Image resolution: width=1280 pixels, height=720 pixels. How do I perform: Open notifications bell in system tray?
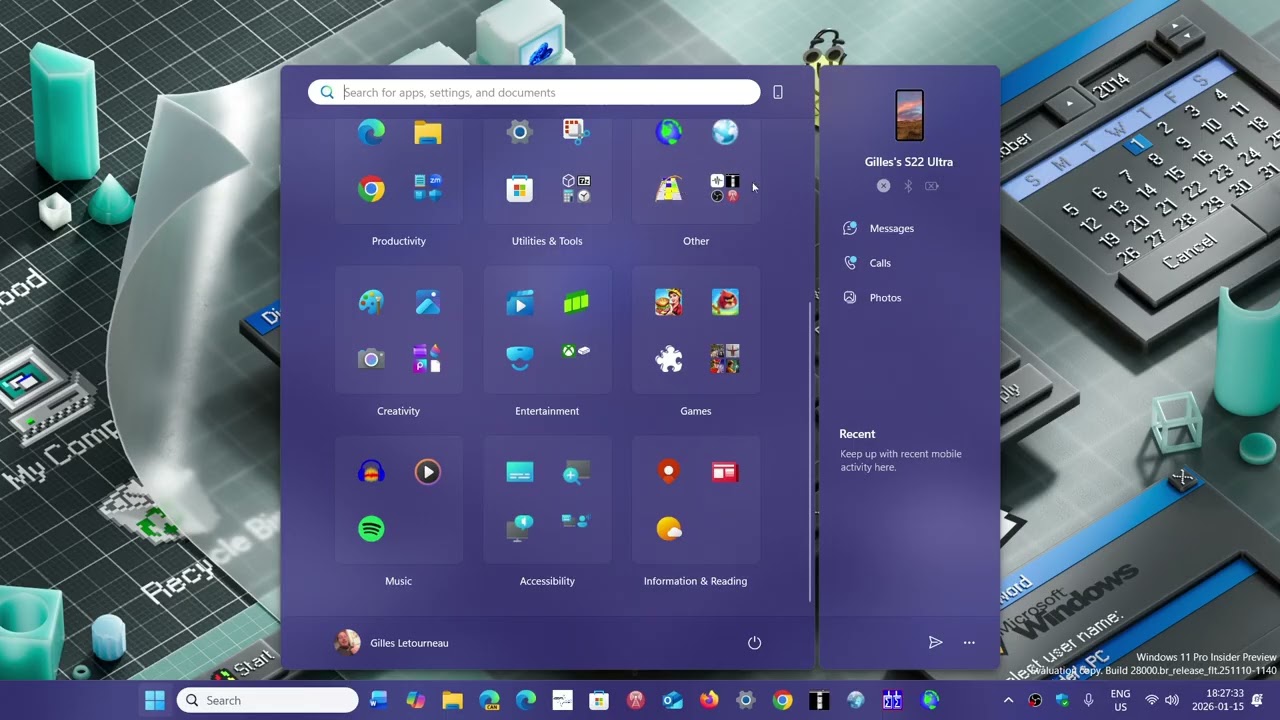click(1258, 700)
